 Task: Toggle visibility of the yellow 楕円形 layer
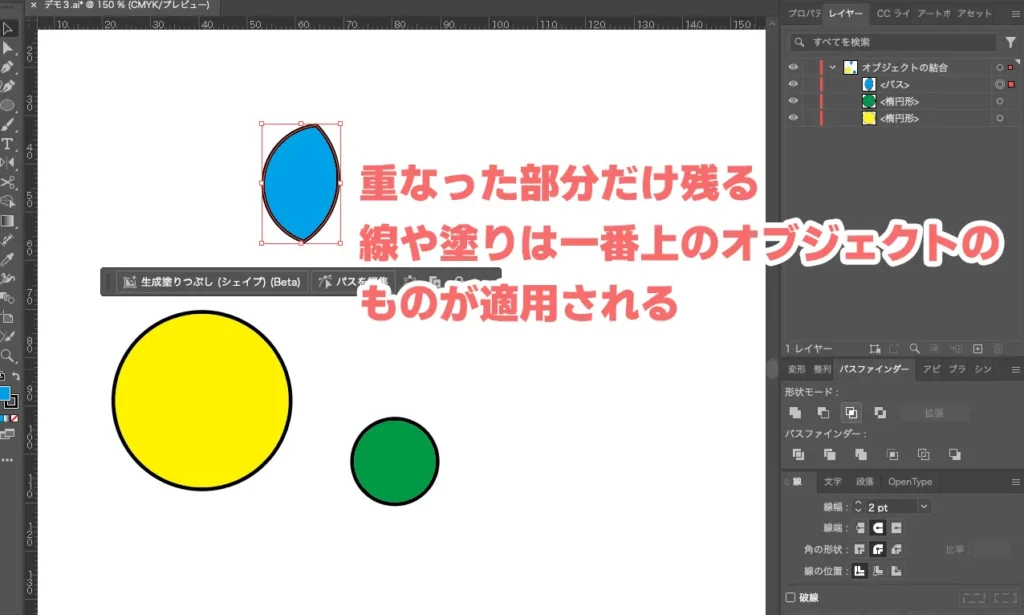[x=793, y=119]
